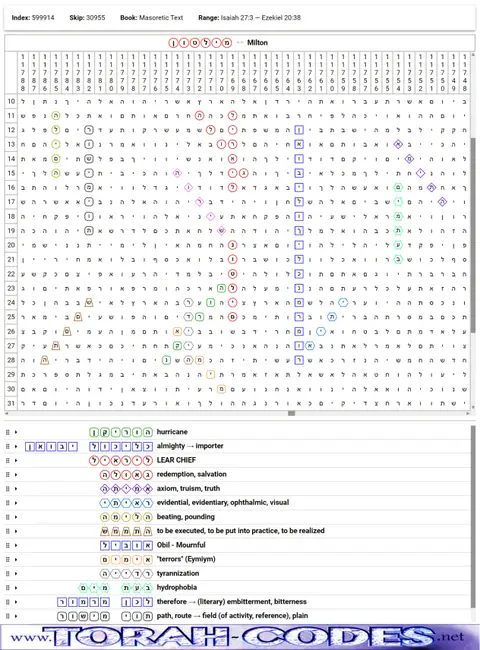Click the drag handle of the tyrannization row
This screenshot has height=650, width=480.
7,573
